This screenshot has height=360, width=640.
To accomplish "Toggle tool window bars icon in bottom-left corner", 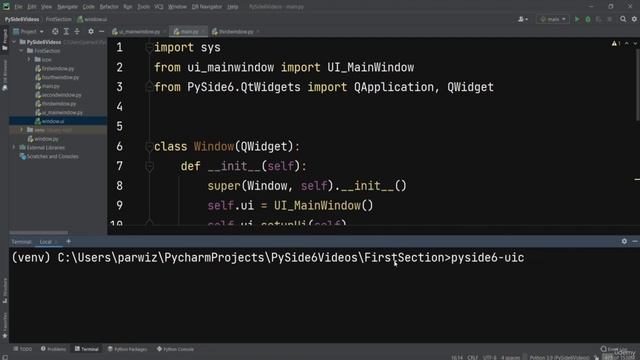I will (x=5, y=357).
